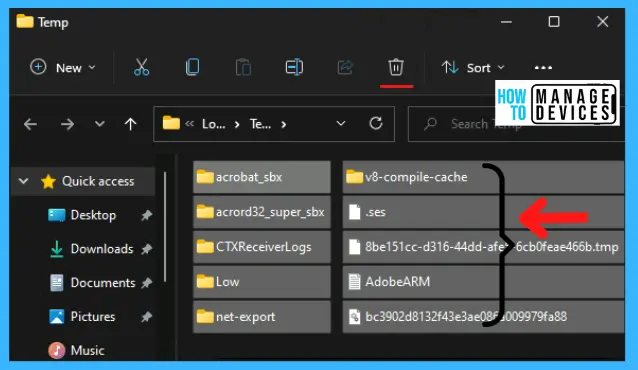This screenshot has width=638, height=370.
Task: Click the Te... breadcrumb segment
Action: [260, 124]
